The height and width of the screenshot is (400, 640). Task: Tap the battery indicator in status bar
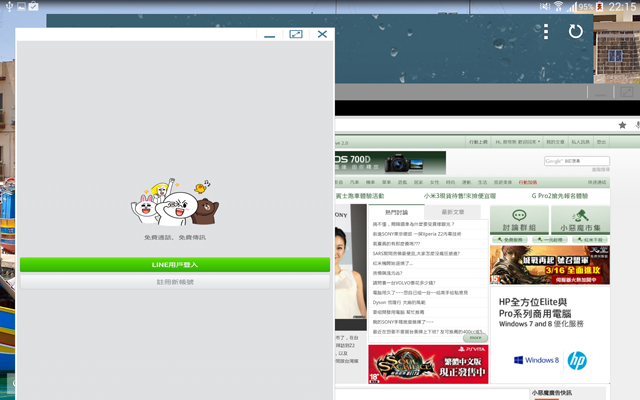coord(600,7)
